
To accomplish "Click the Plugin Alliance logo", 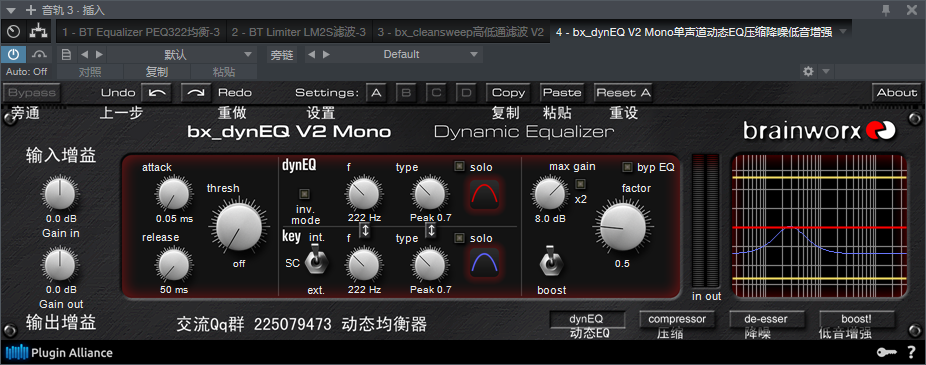I will 59,353.
